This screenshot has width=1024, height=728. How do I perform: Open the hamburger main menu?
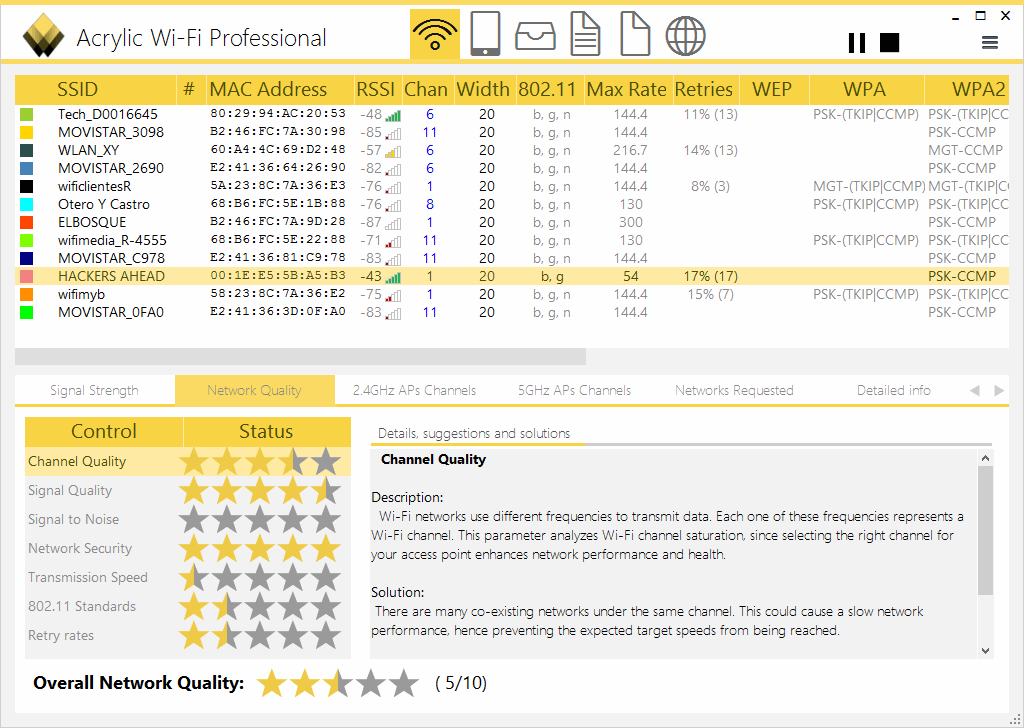990,43
